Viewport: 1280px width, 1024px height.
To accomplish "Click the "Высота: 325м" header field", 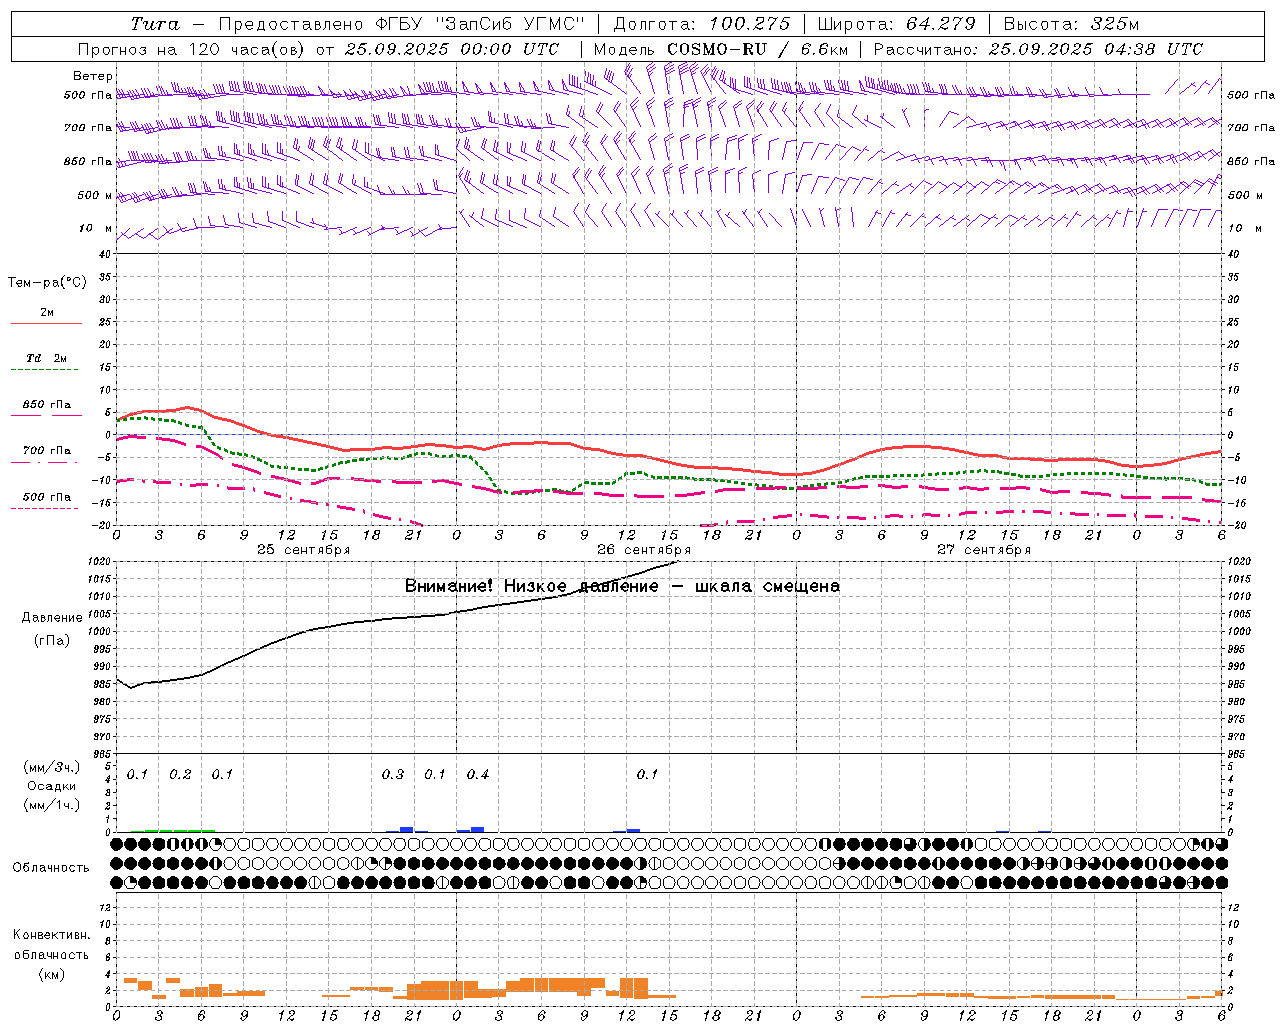I will (x=1071, y=24).
